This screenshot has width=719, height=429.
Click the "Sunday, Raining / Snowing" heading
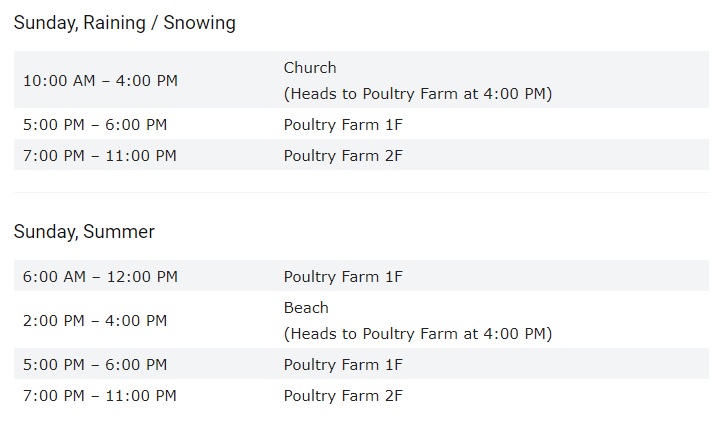click(125, 22)
